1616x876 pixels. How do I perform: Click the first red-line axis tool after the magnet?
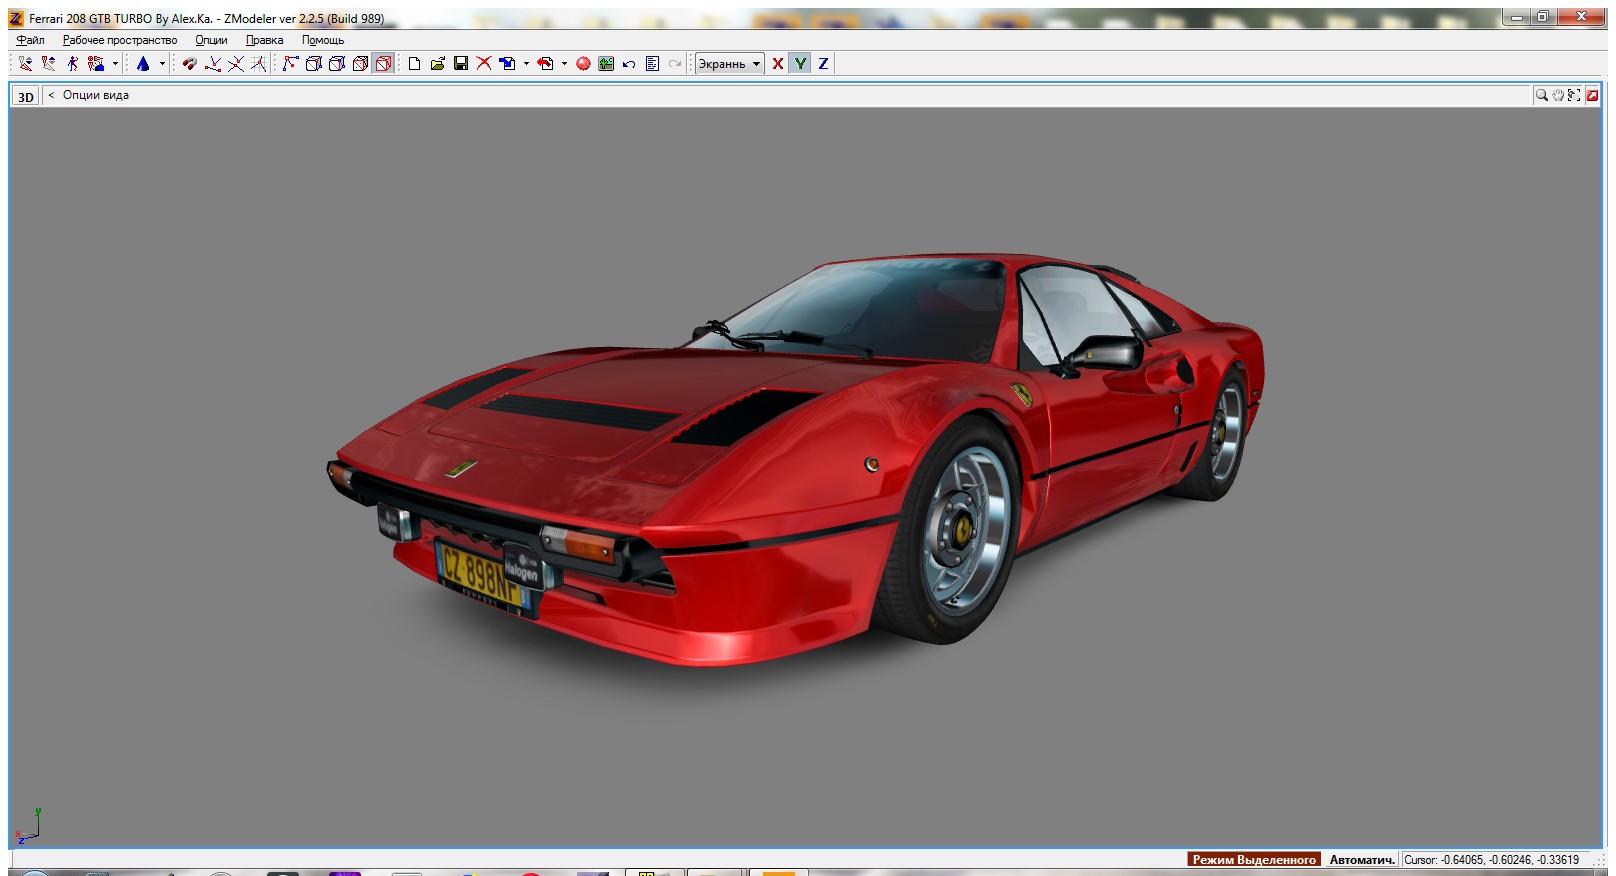[213, 63]
